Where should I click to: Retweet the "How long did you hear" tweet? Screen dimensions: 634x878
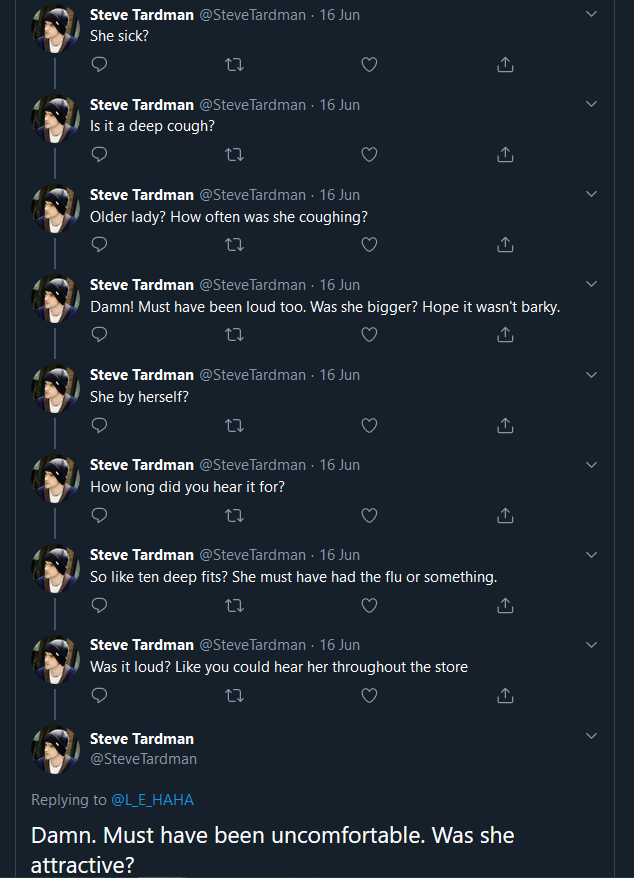[235, 515]
